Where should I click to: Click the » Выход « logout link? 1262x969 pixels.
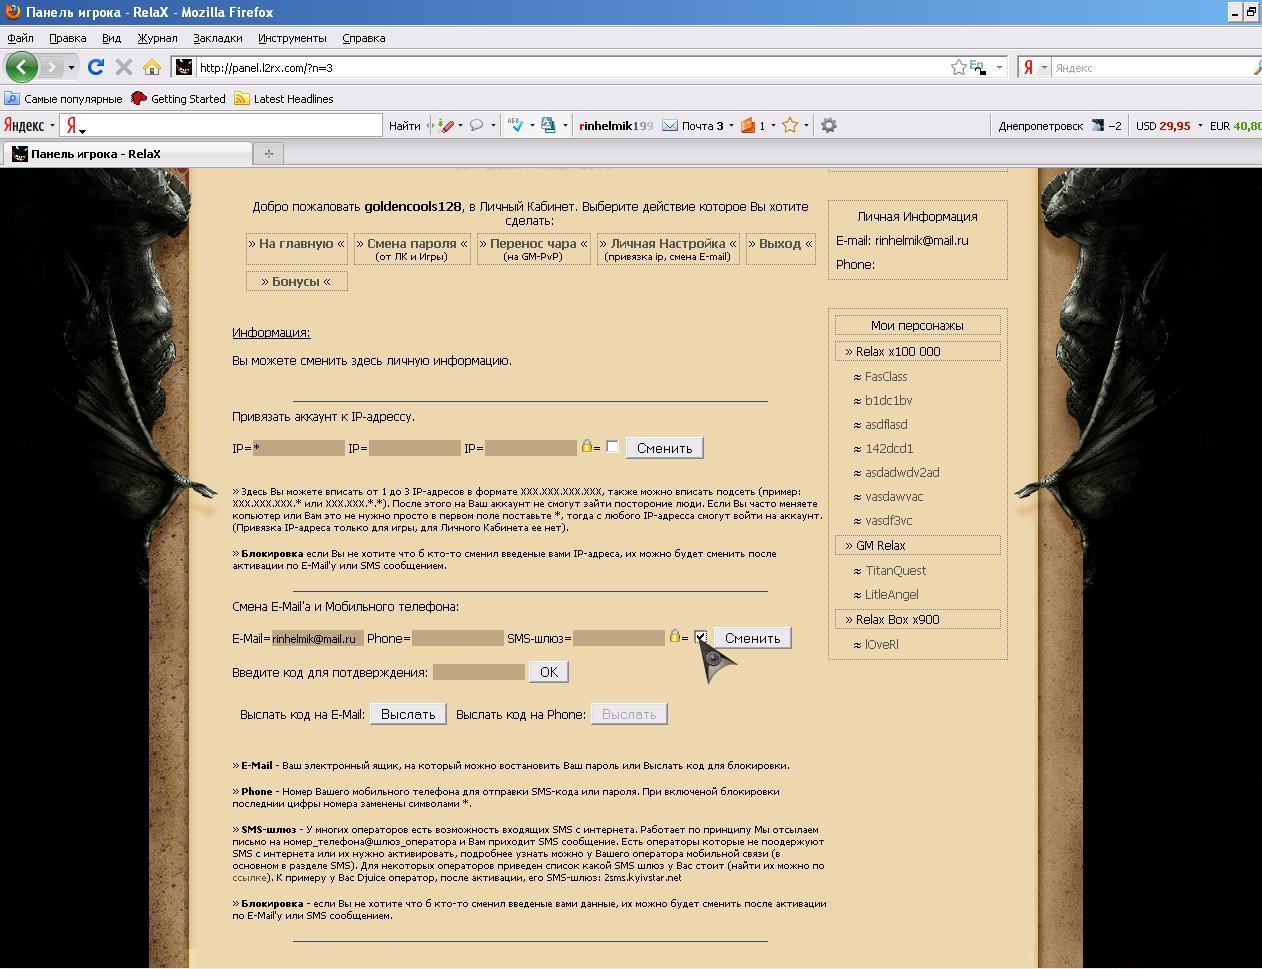click(x=780, y=243)
